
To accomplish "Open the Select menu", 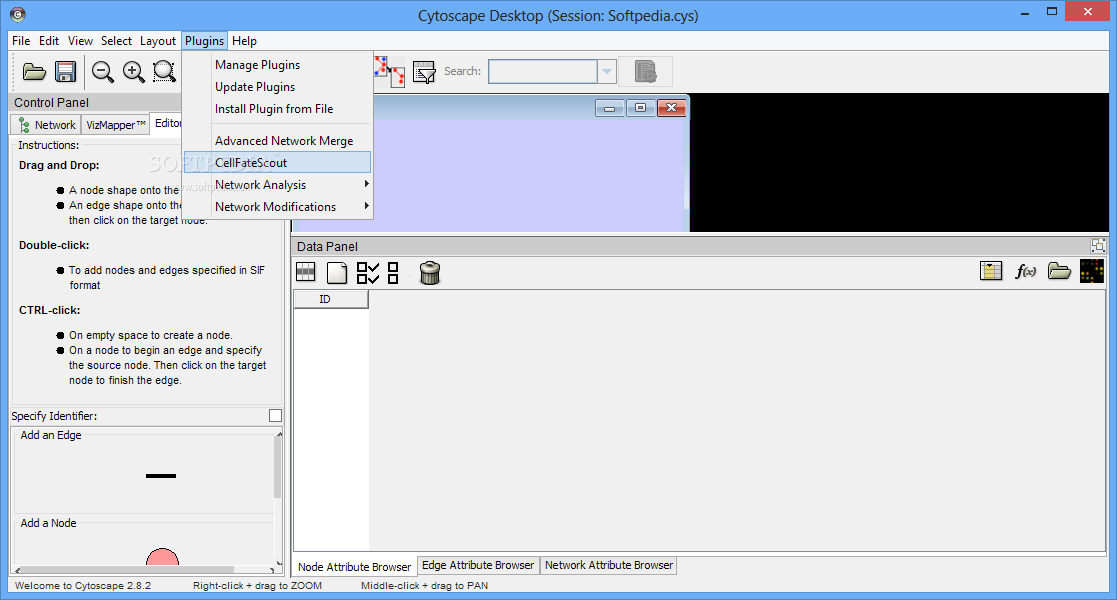I will click(x=116, y=41).
